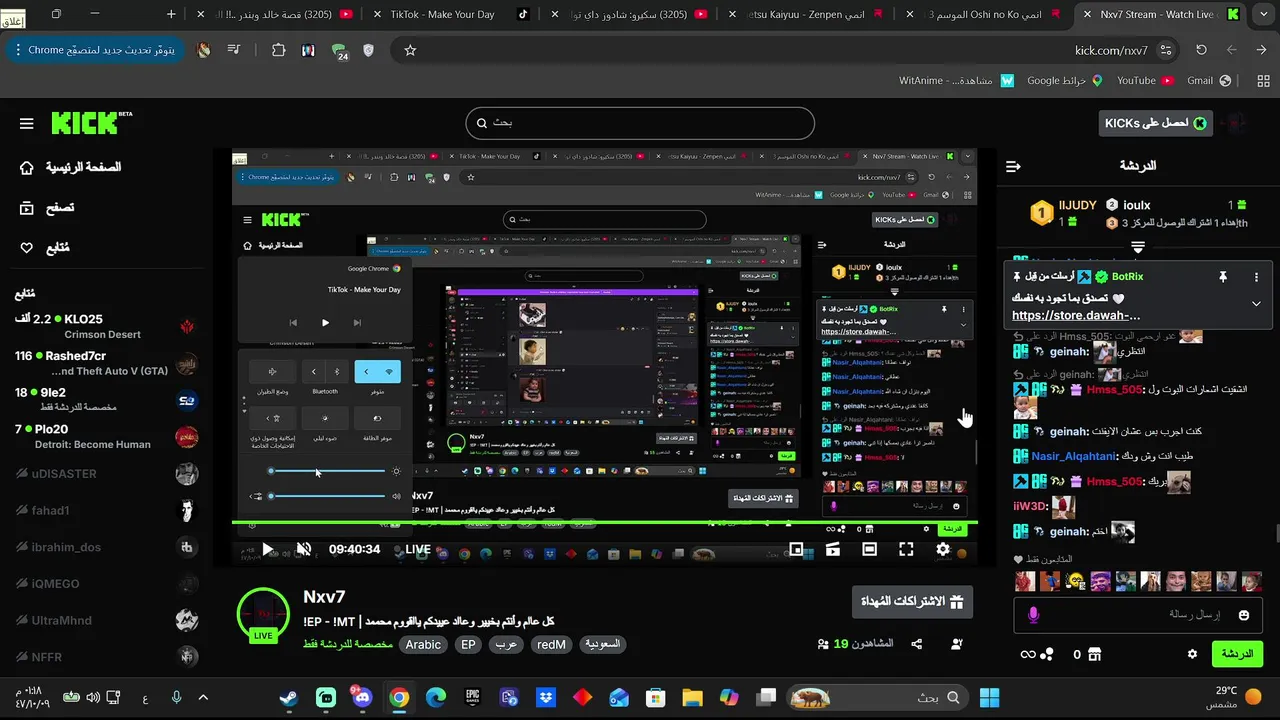1280x720 pixels.
Task: Open Gmail bookmark
Action: point(1207,81)
